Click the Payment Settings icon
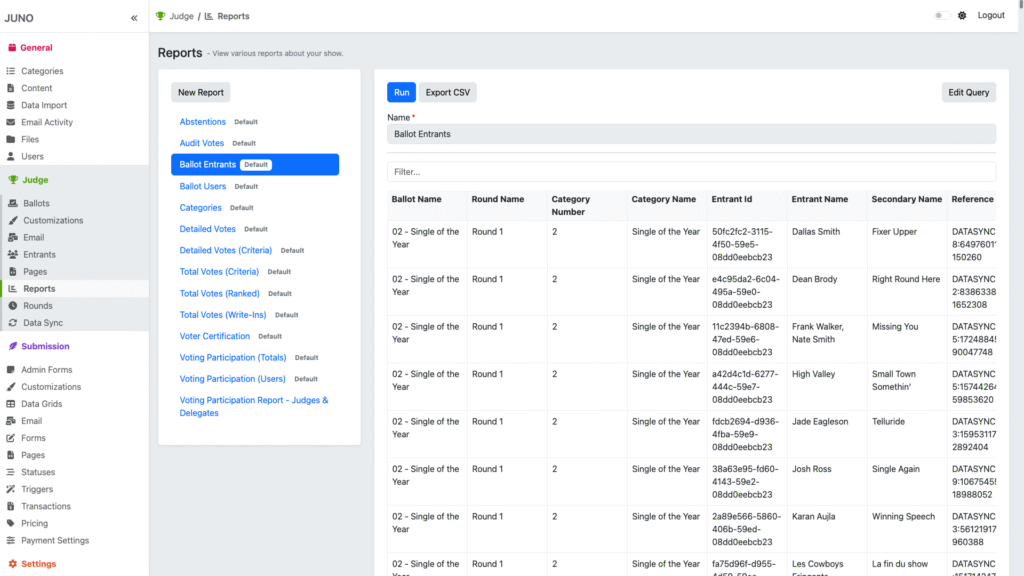The image size is (1024, 576). (x=11, y=541)
